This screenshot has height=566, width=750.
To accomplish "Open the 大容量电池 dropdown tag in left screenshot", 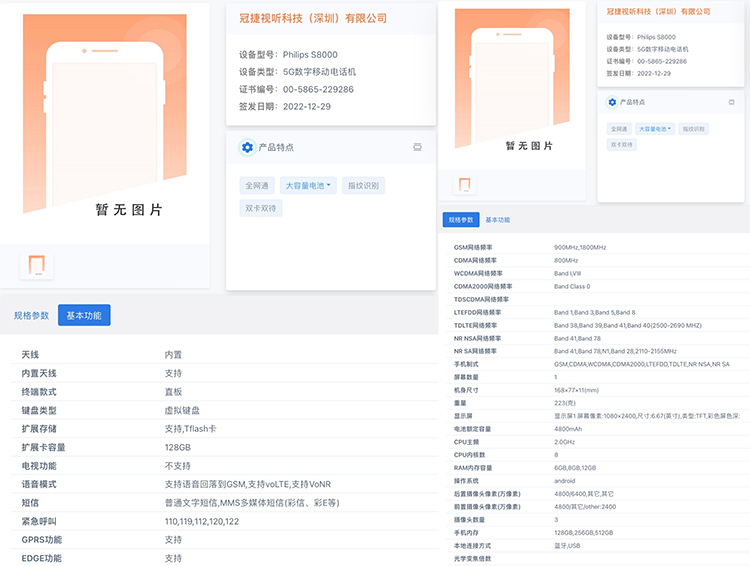I will (308, 186).
